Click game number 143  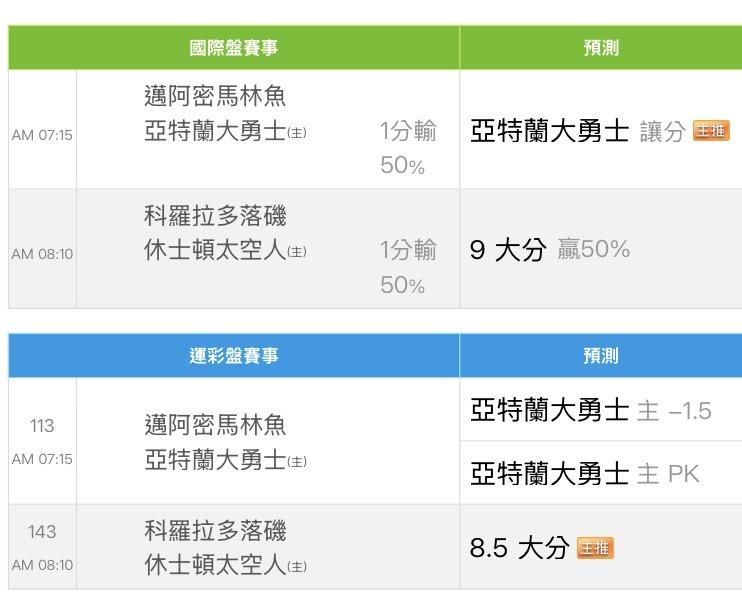42,532
